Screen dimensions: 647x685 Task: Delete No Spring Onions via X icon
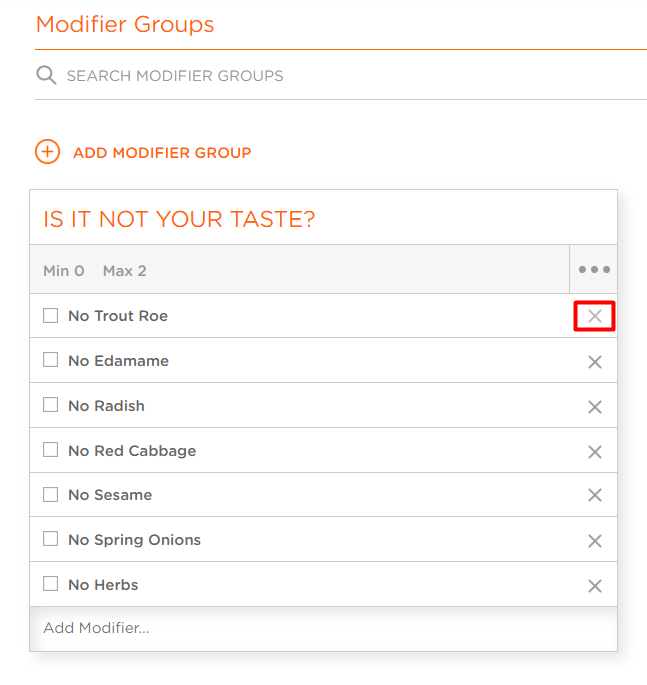[595, 541]
